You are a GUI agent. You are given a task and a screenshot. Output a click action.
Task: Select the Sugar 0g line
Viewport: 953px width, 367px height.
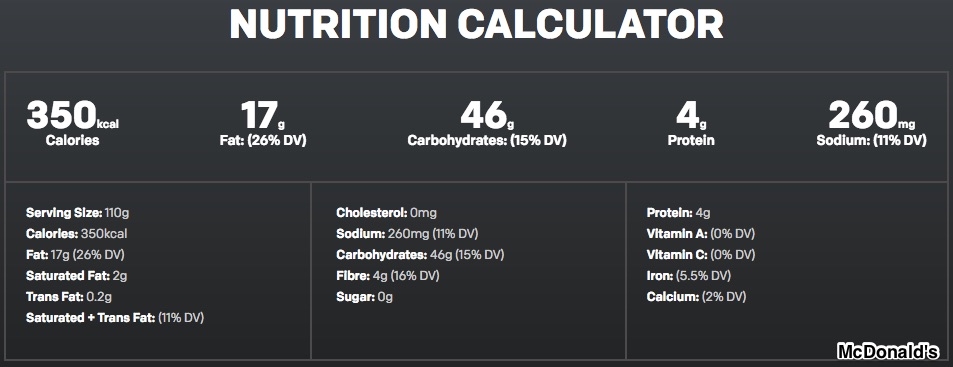point(365,297)
